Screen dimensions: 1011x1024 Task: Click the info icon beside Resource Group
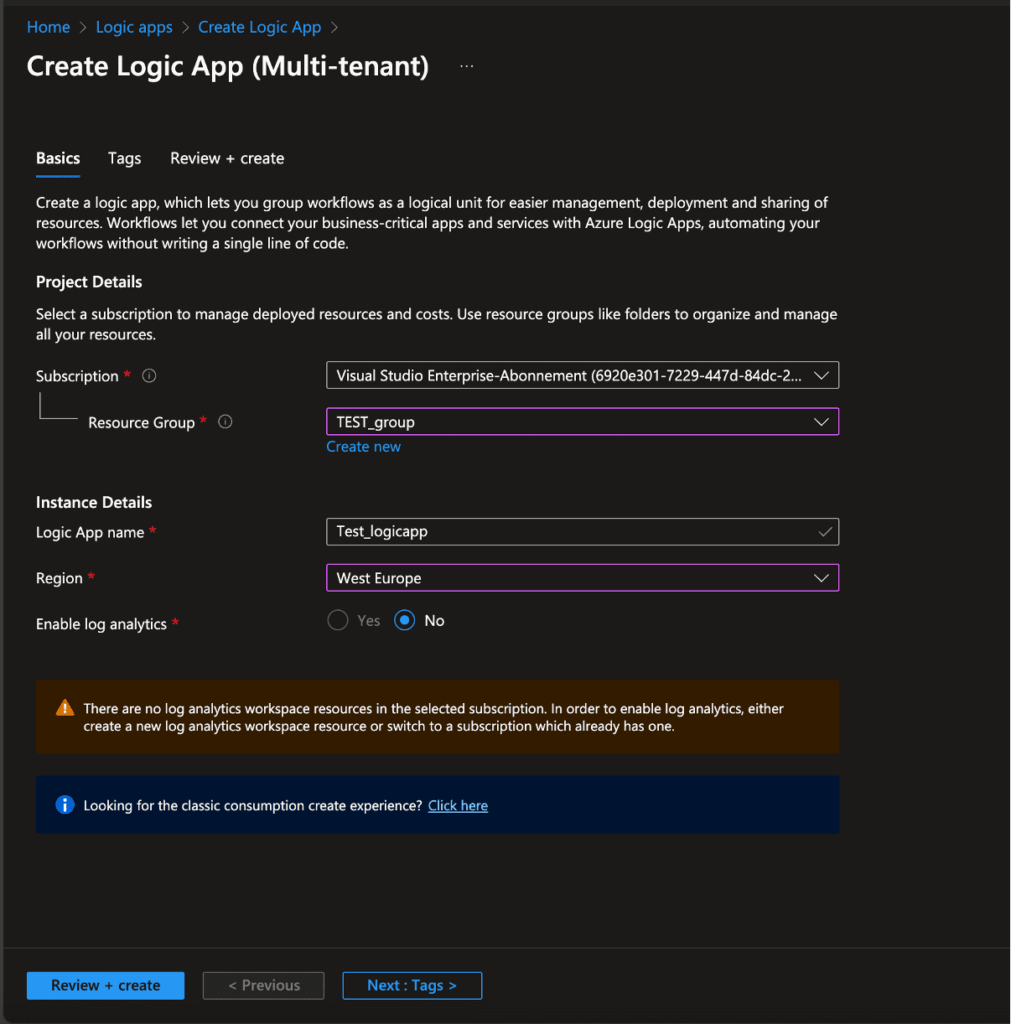coord(225,422)
